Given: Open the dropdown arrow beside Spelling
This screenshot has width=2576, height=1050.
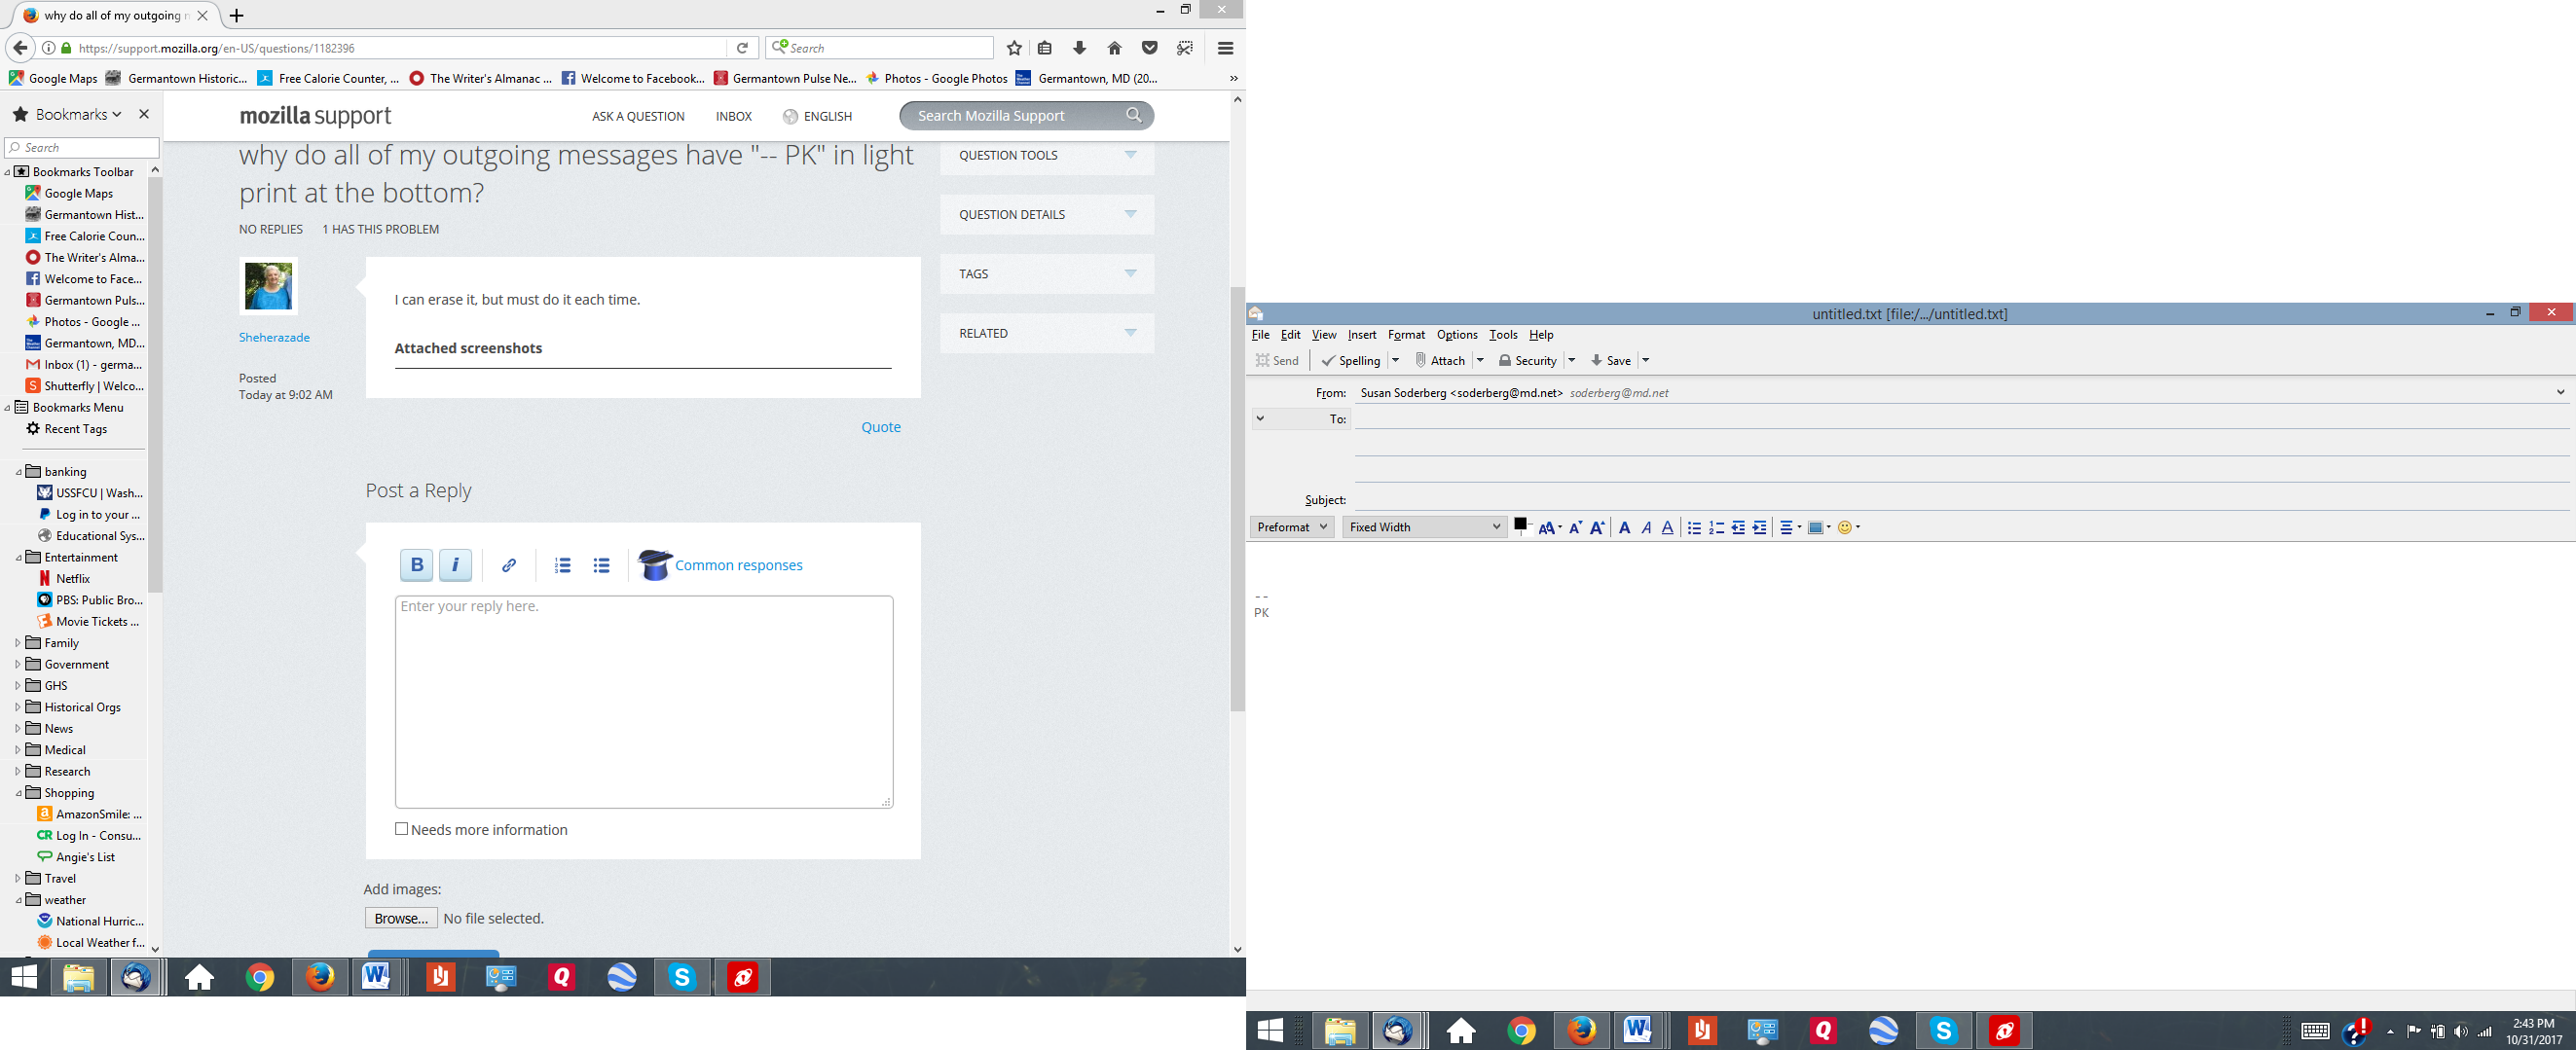Looking at the screenshot, I should click(1396, 361).
